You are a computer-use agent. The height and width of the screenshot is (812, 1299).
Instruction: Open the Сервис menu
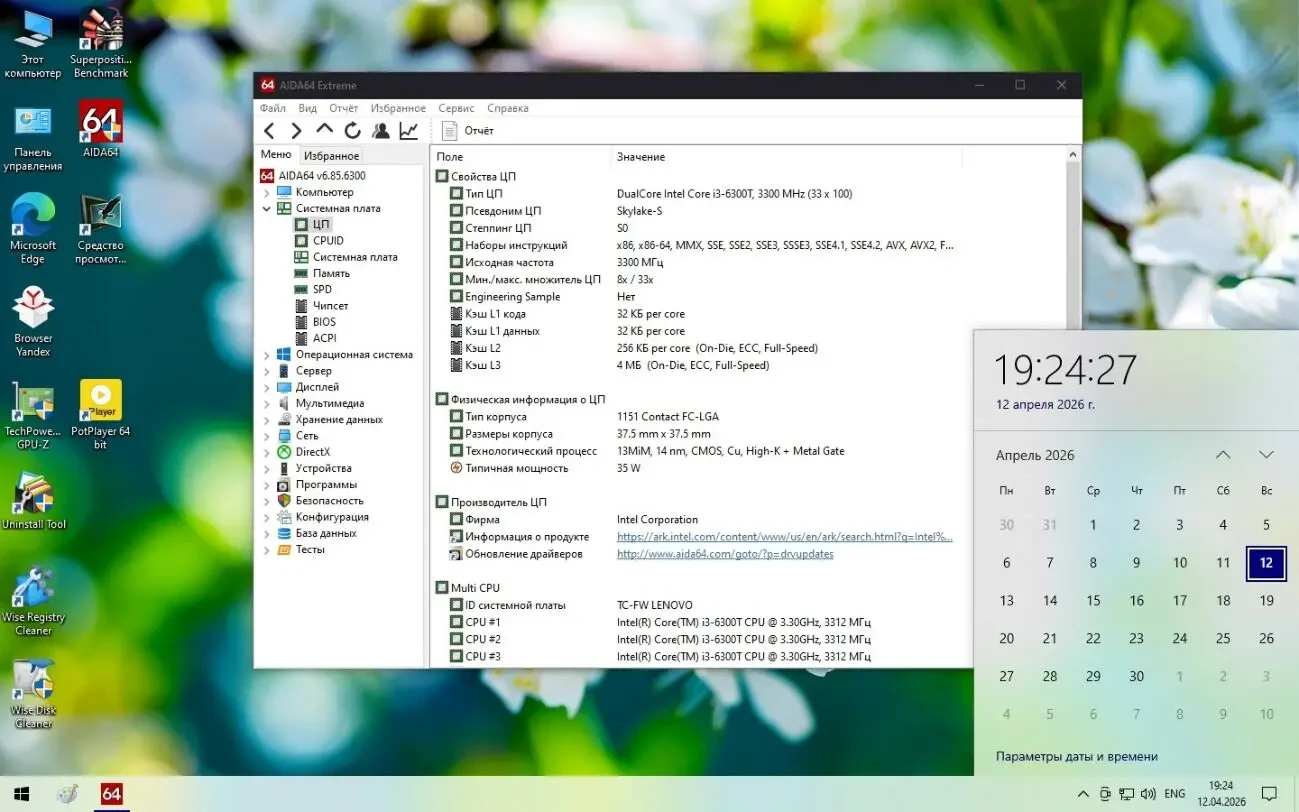point(456,107)
